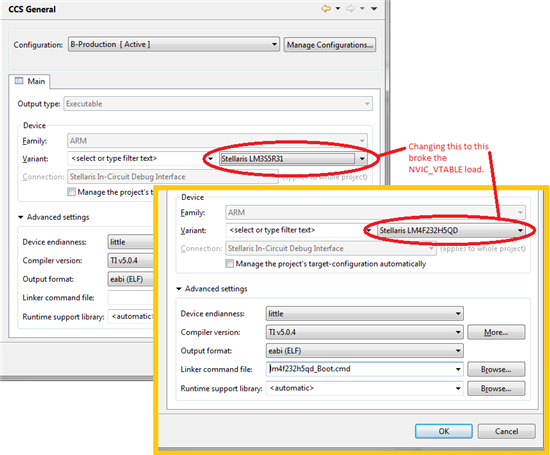Open the Stellaris LM3S5R31 variant dropdown
The image size is (550, 455).
293,159
